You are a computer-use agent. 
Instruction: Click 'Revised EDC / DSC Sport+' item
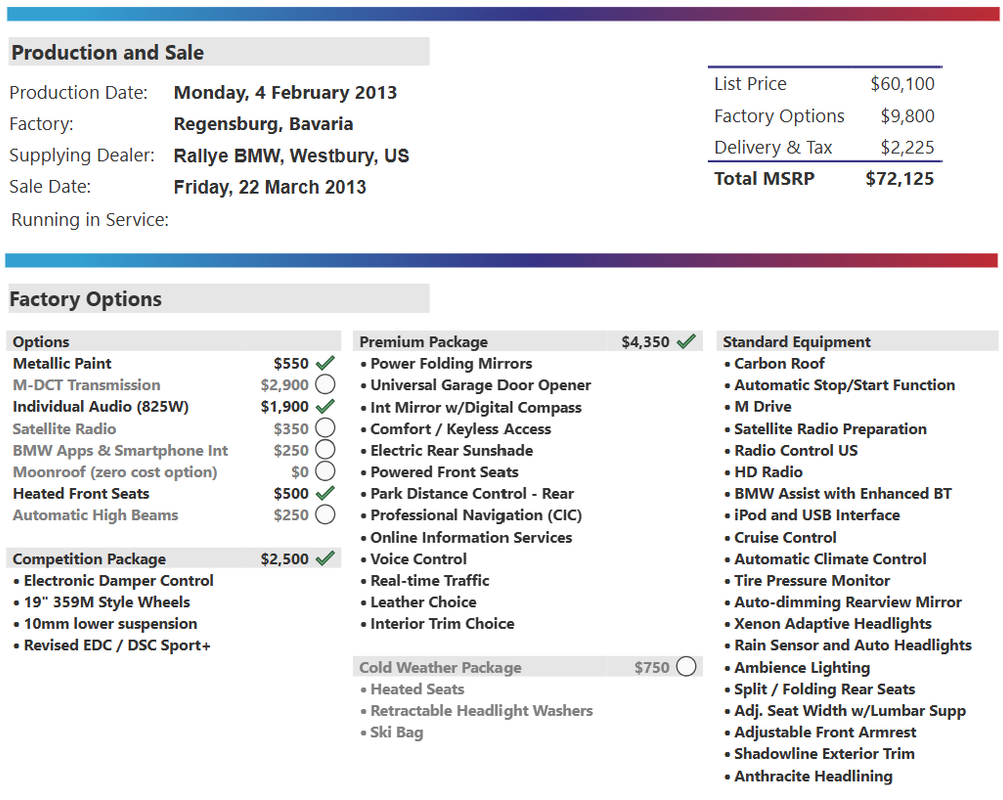(x=117, y=645)
